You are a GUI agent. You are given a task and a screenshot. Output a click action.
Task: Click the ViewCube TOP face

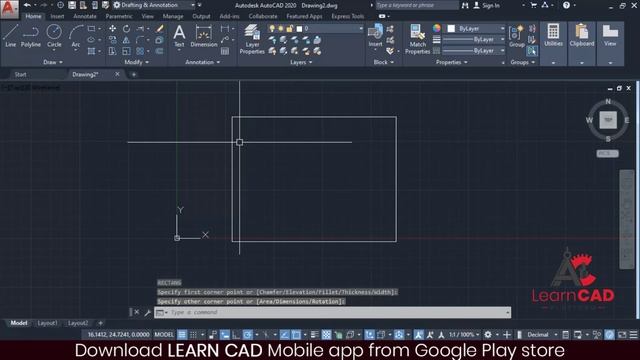coord(608,120)
